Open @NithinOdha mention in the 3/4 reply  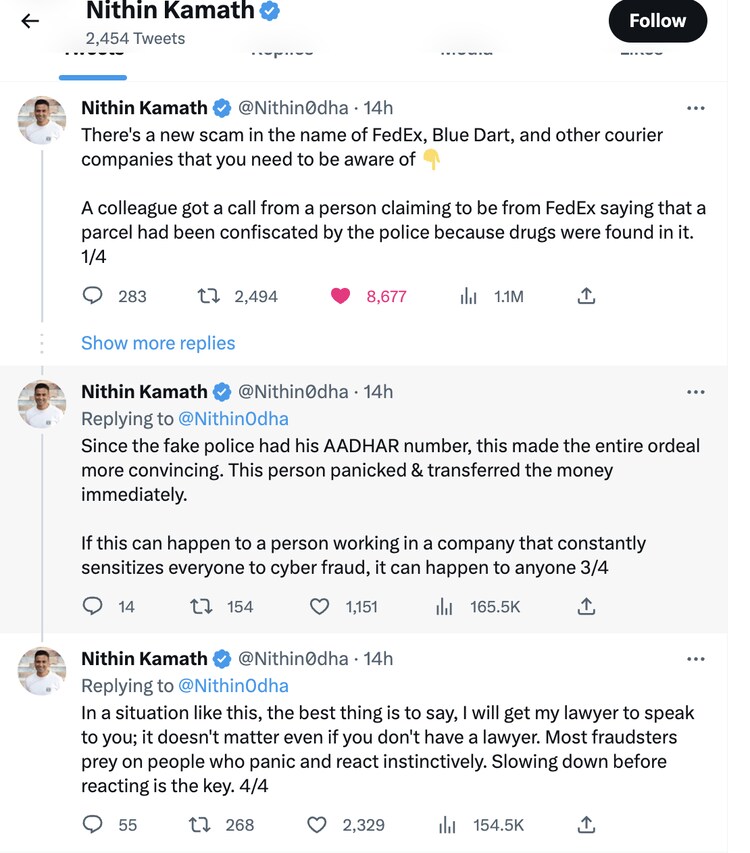pos(233,419)
